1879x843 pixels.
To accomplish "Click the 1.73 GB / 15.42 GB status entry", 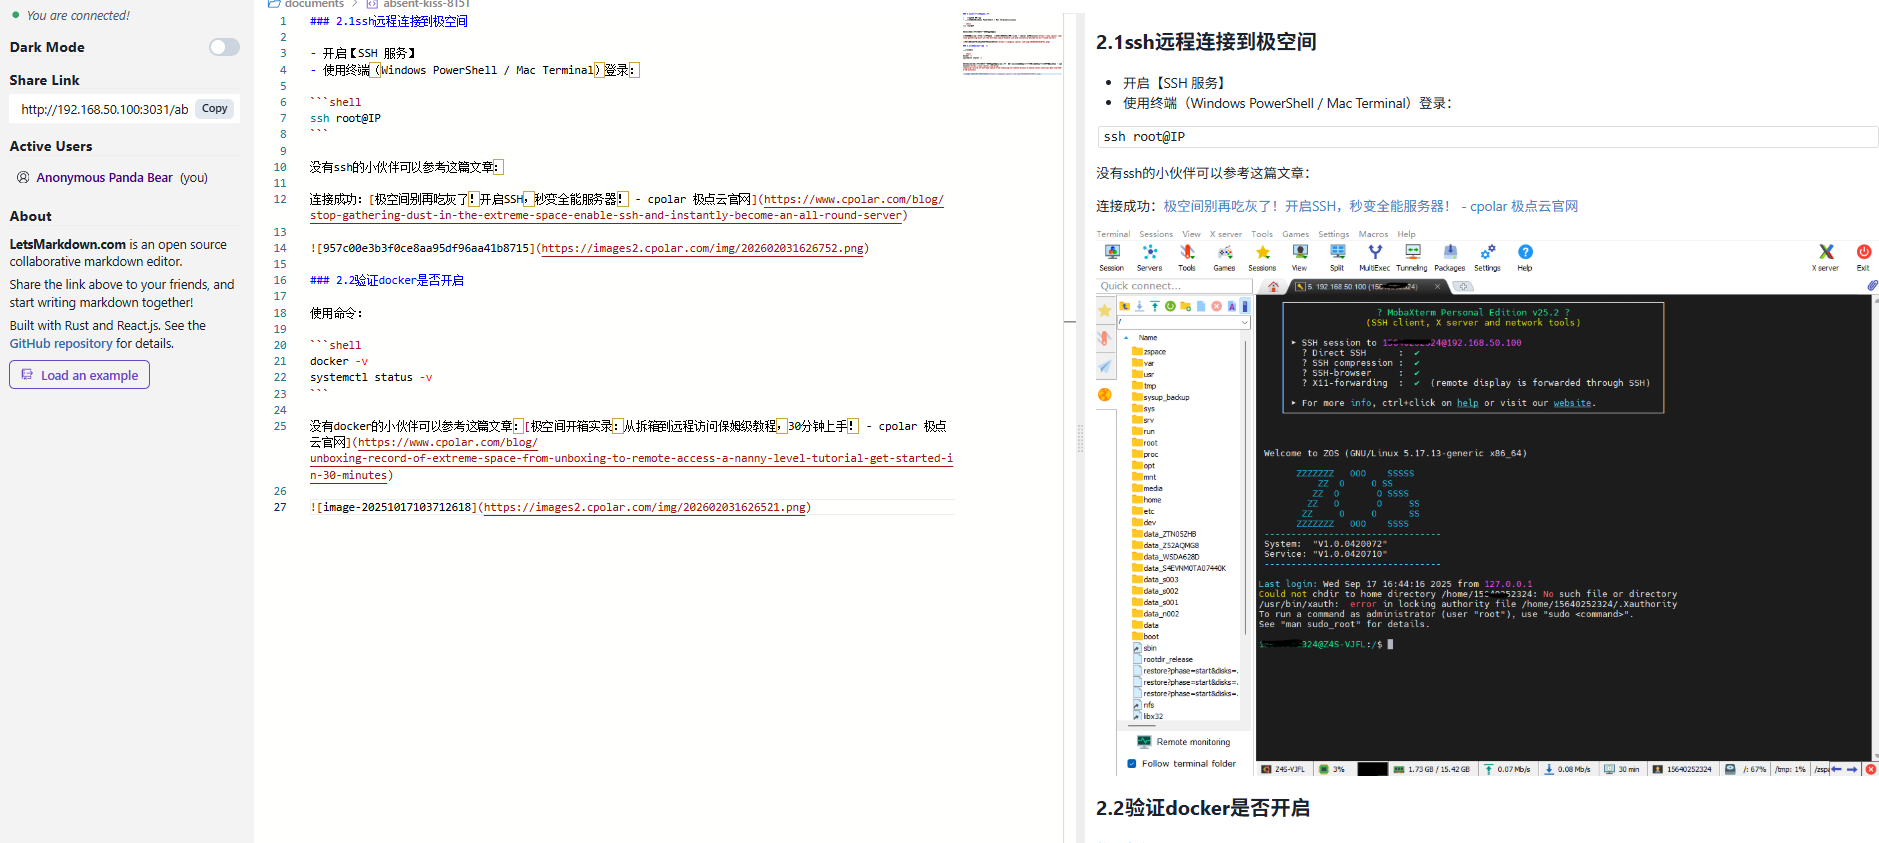I will [x=1432, y=769].
